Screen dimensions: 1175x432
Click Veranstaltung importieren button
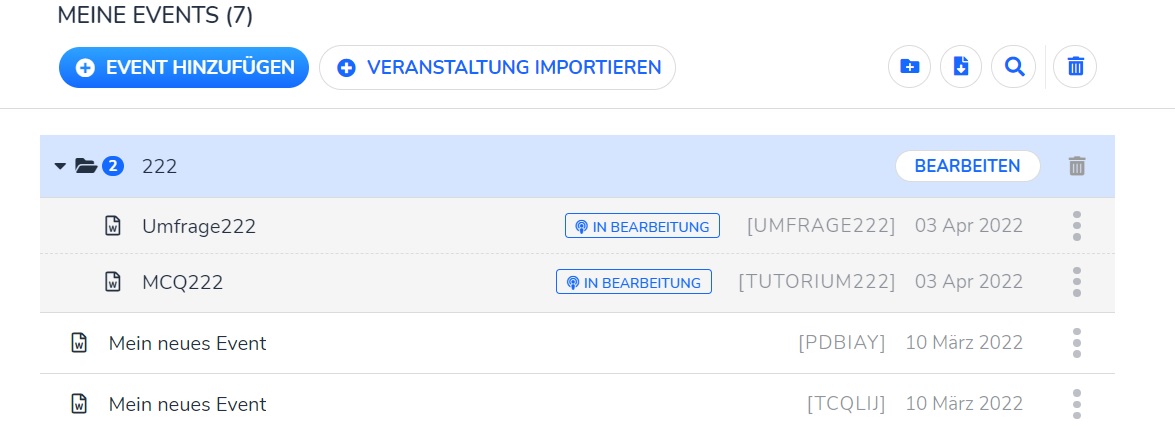(x=497, y=68)
